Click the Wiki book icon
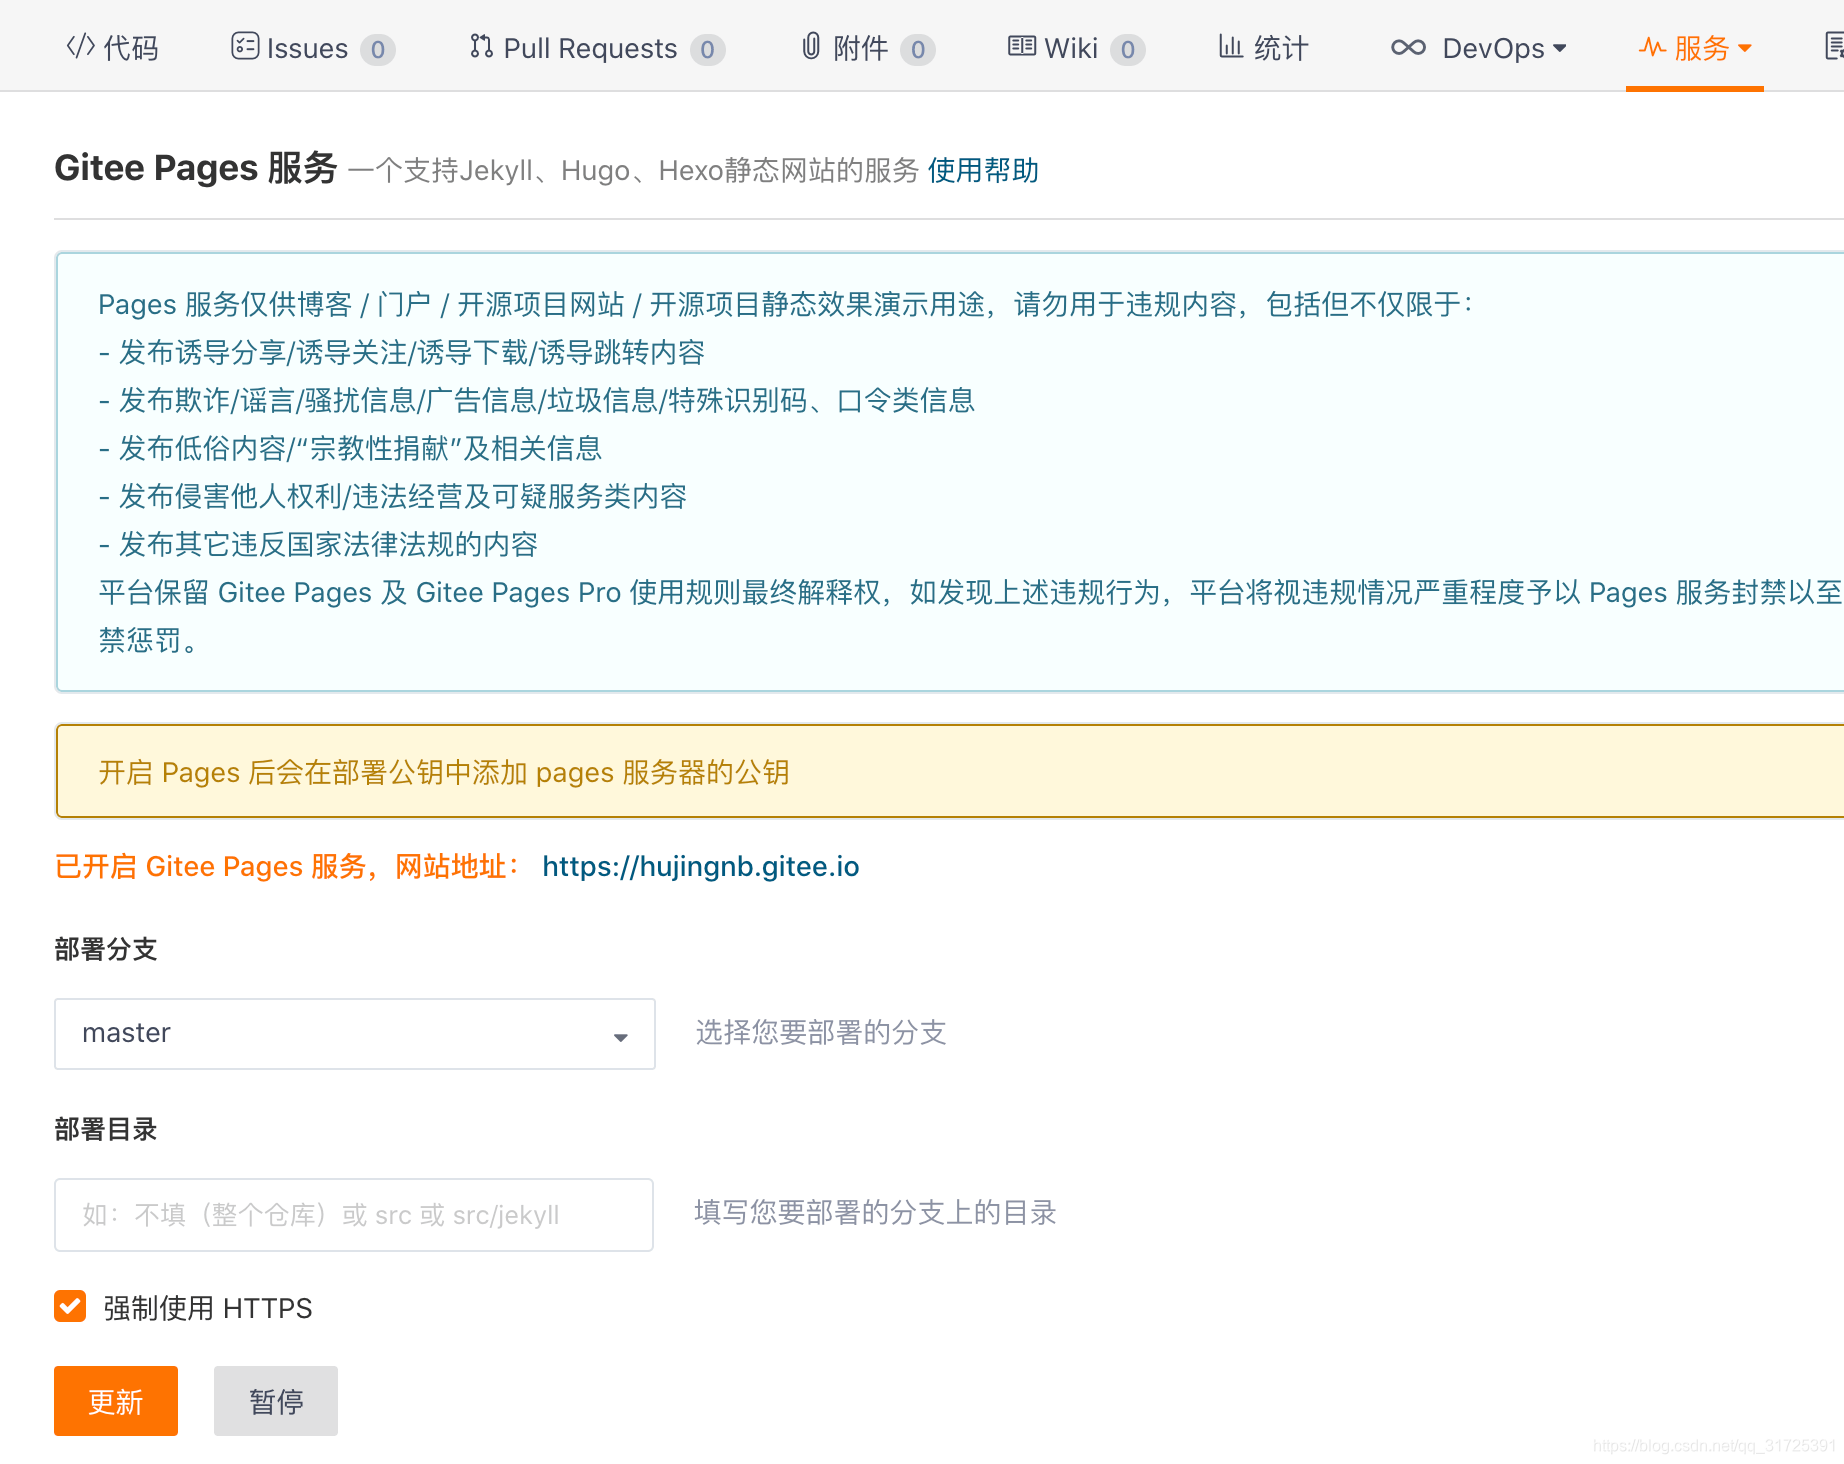Viewport: 1844px width, 1464px height. tap(1021, 46)
